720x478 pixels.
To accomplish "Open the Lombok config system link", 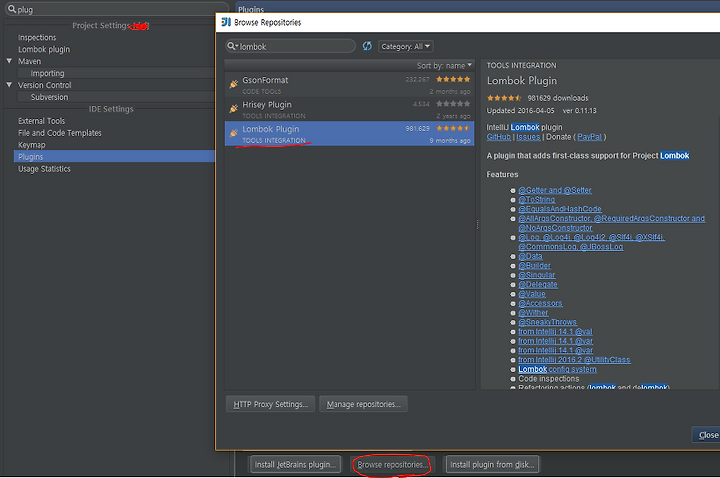I will tap(557, 369).
